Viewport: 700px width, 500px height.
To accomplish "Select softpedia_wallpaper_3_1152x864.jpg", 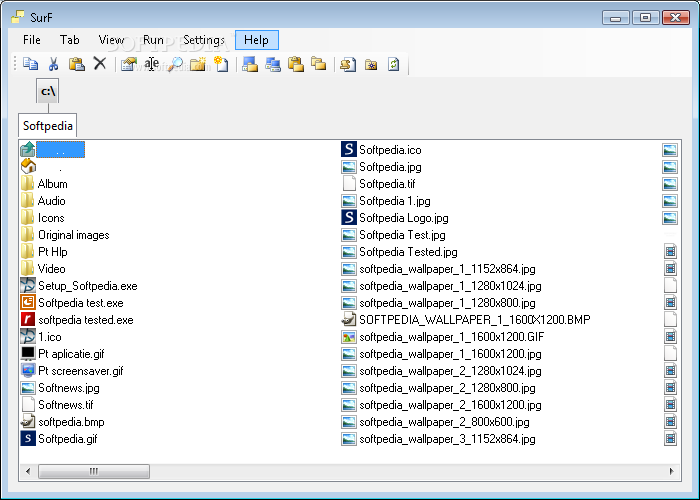I will [447, 438].
